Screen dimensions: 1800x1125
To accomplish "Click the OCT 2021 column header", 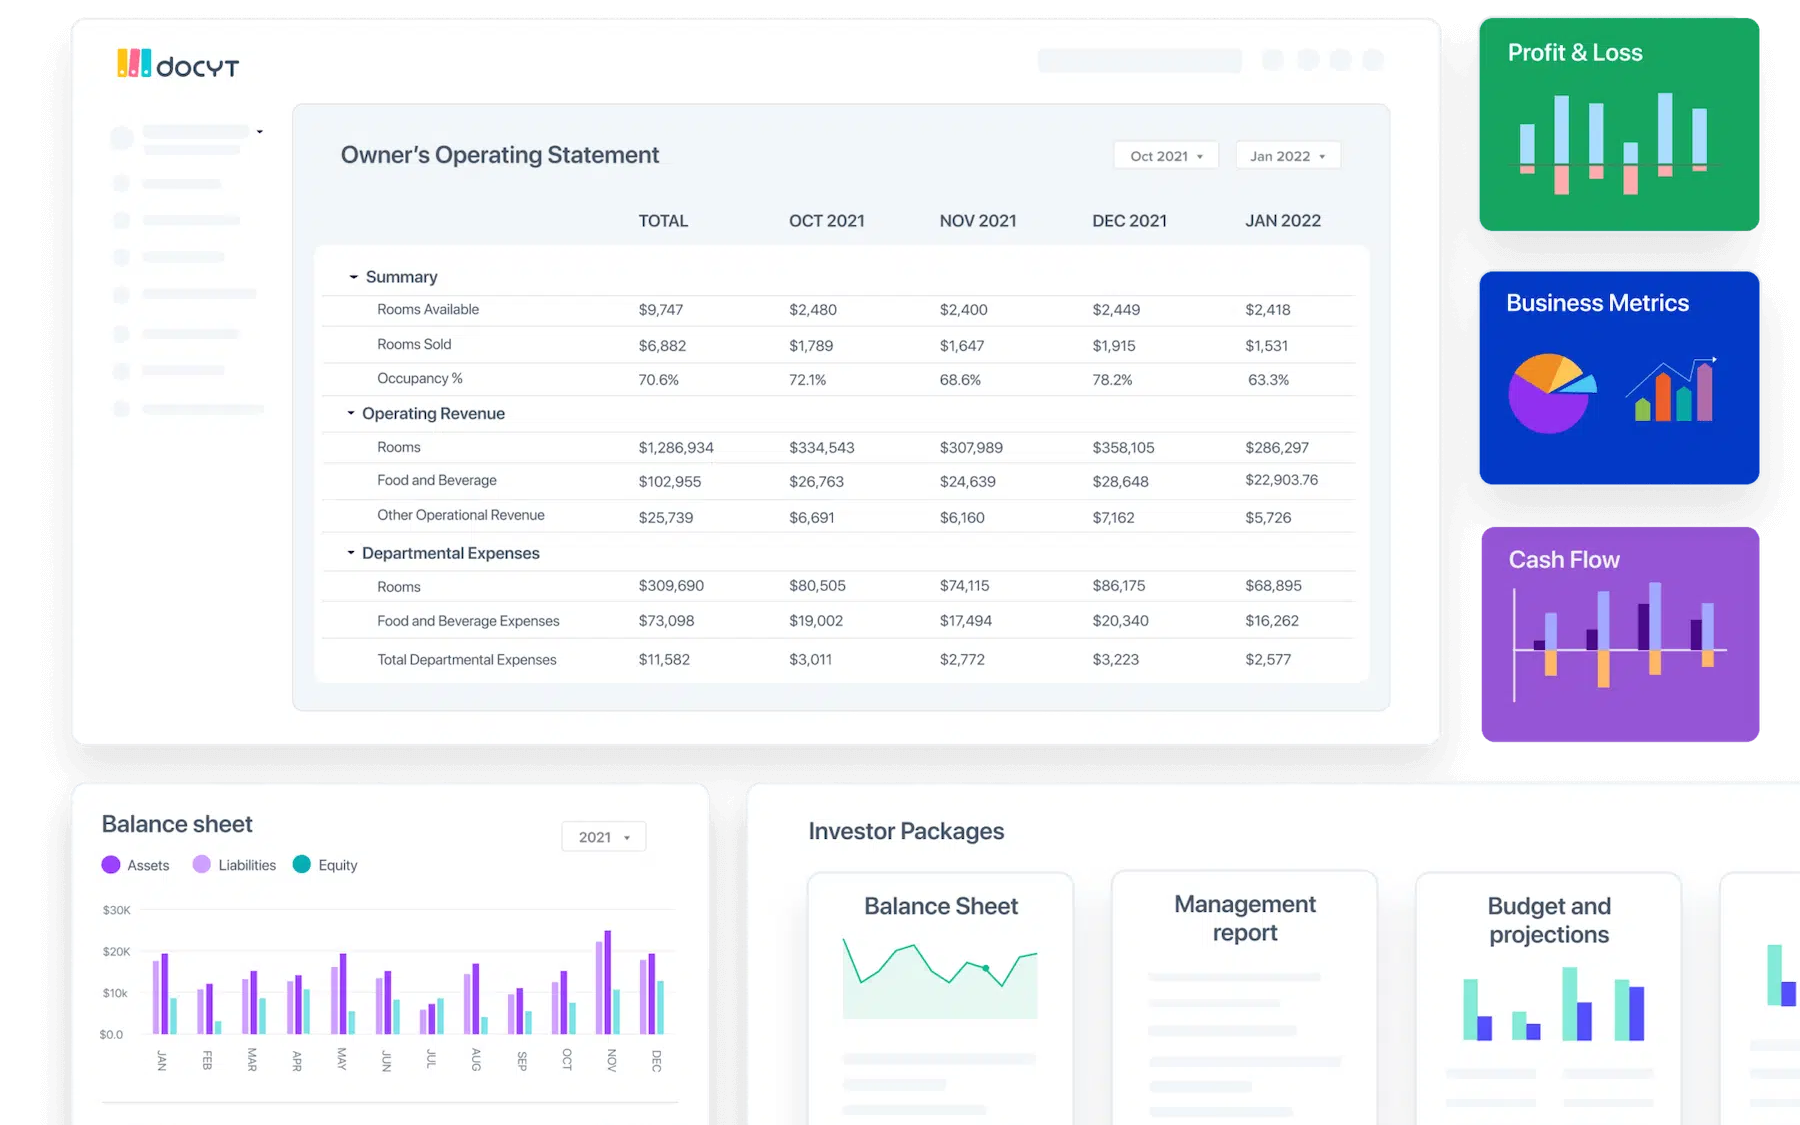I will pos(827,221).
